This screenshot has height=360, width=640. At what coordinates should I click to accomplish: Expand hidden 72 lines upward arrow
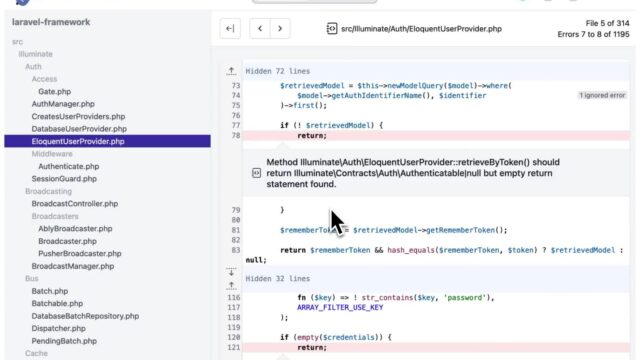click(231, 71)
